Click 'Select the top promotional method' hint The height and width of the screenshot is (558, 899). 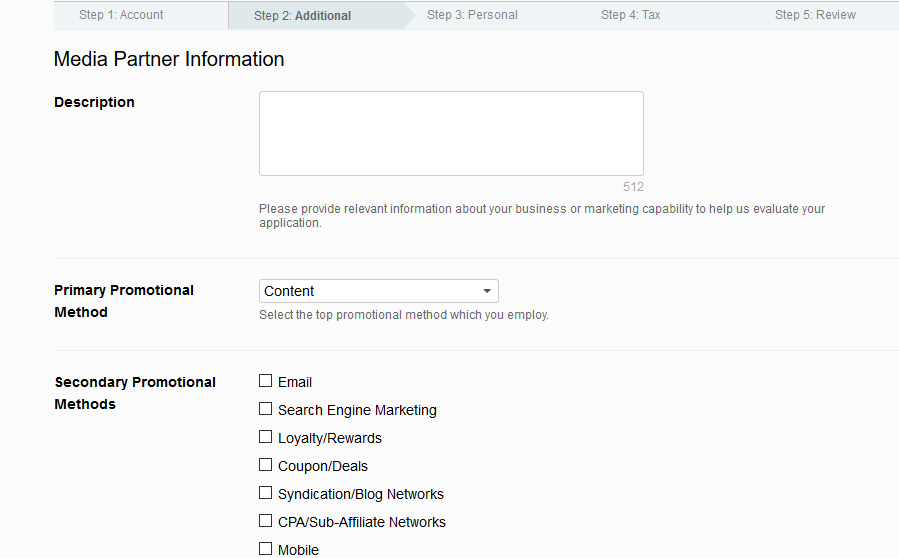tap(404, 315)
